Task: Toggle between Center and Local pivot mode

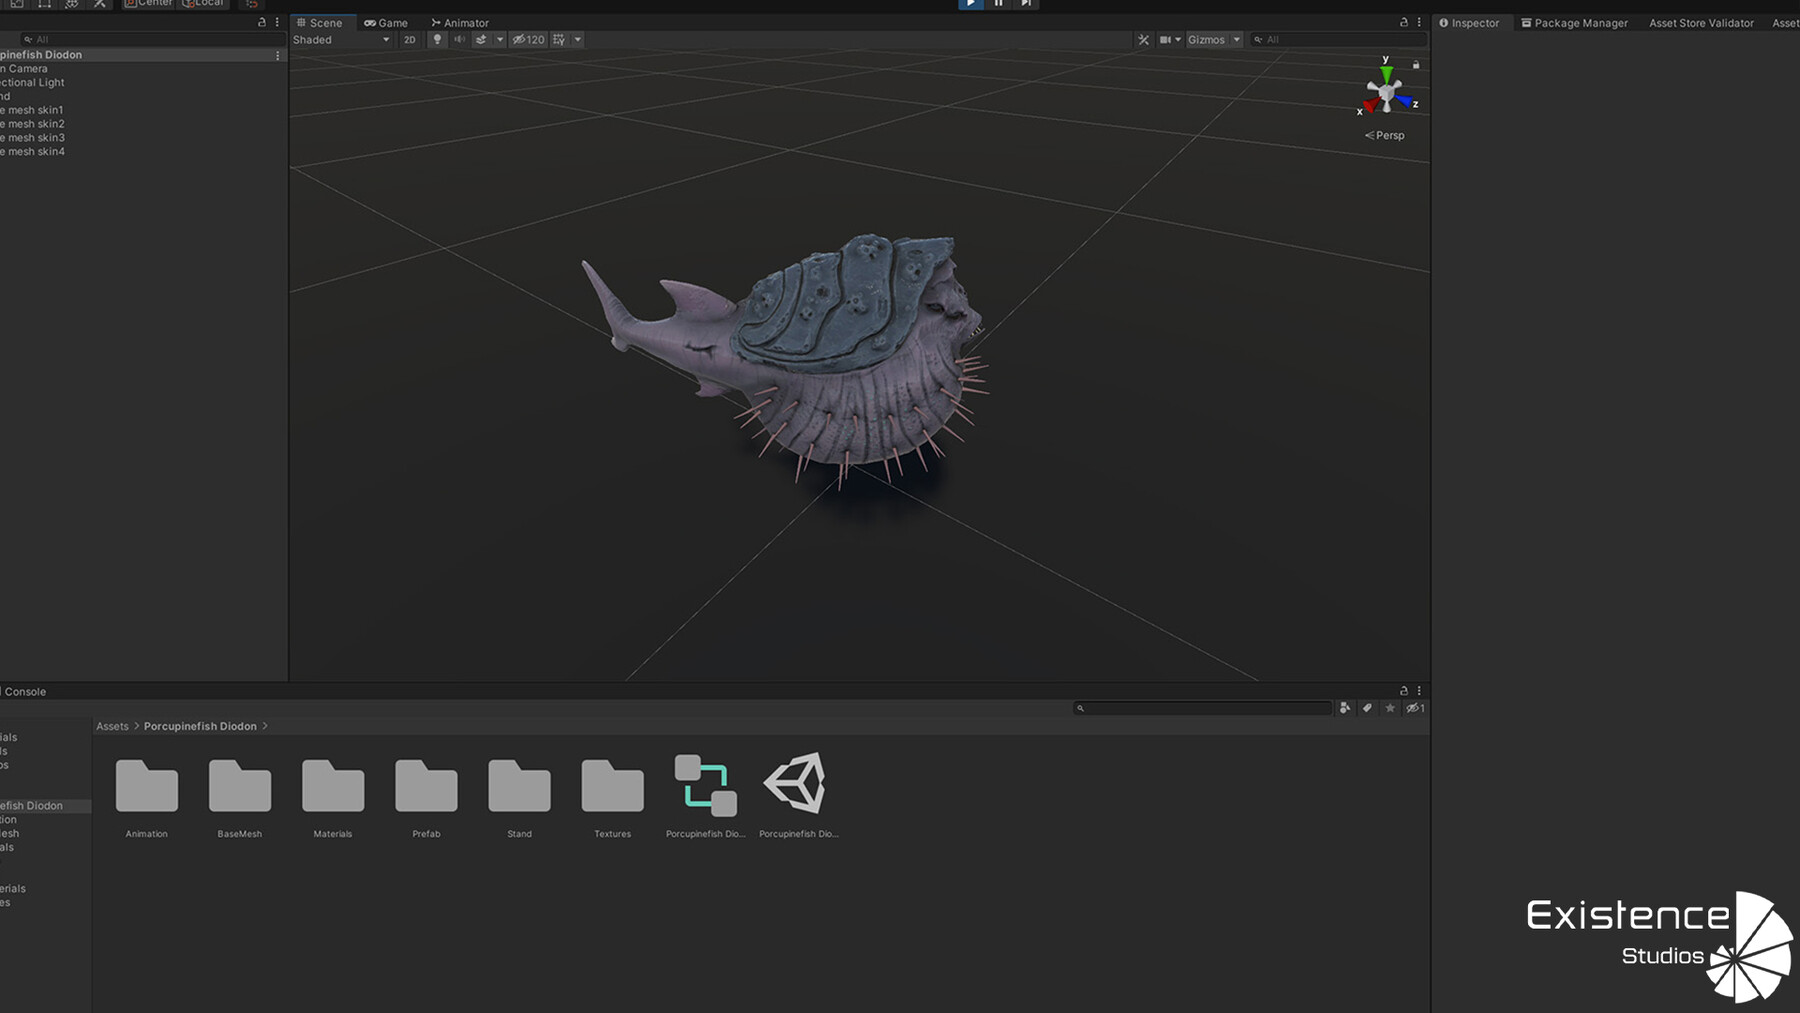Action: [x=148, y=3]
